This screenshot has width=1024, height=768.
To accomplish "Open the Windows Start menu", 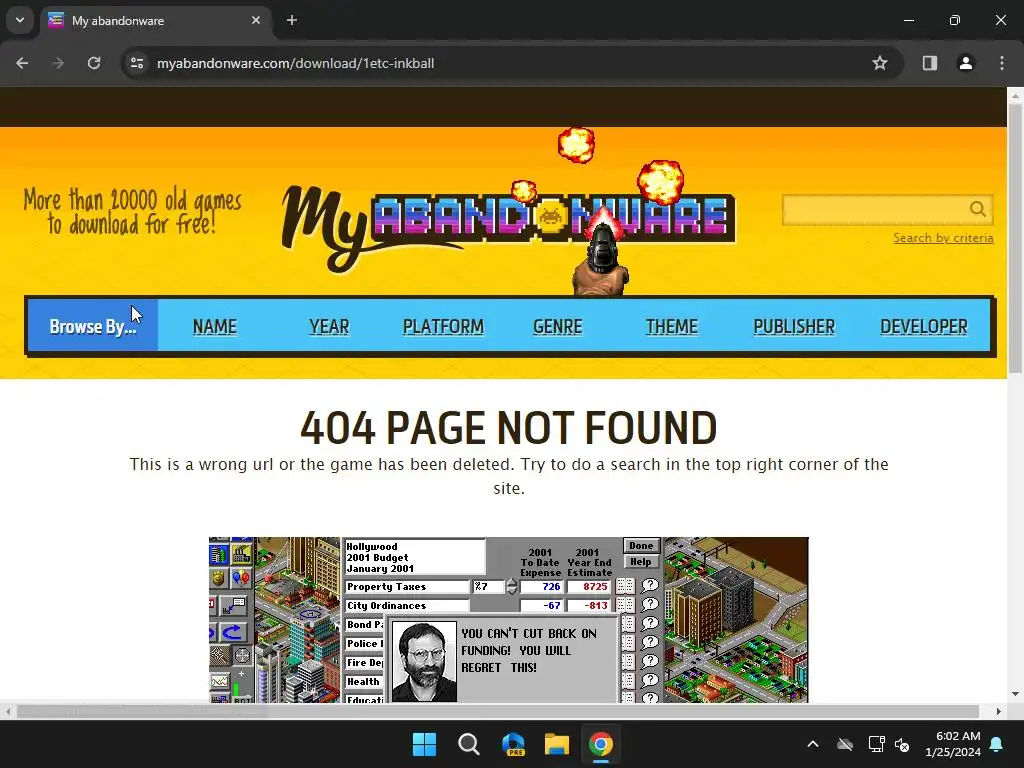I will pyautogui.click(x=424, y=744).
